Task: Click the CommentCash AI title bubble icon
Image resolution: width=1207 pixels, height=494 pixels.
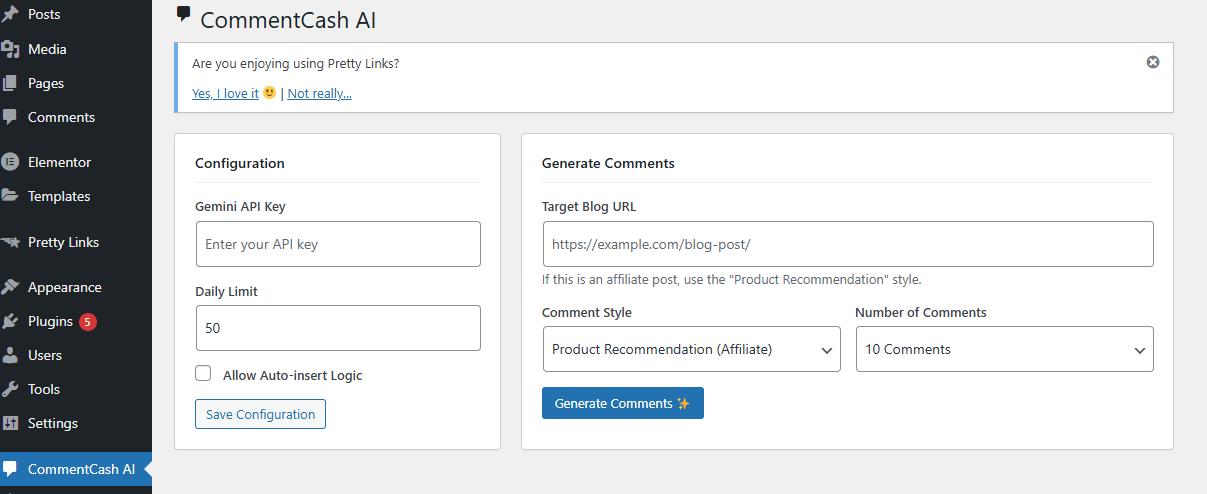Action: click(x=183, y=14)
